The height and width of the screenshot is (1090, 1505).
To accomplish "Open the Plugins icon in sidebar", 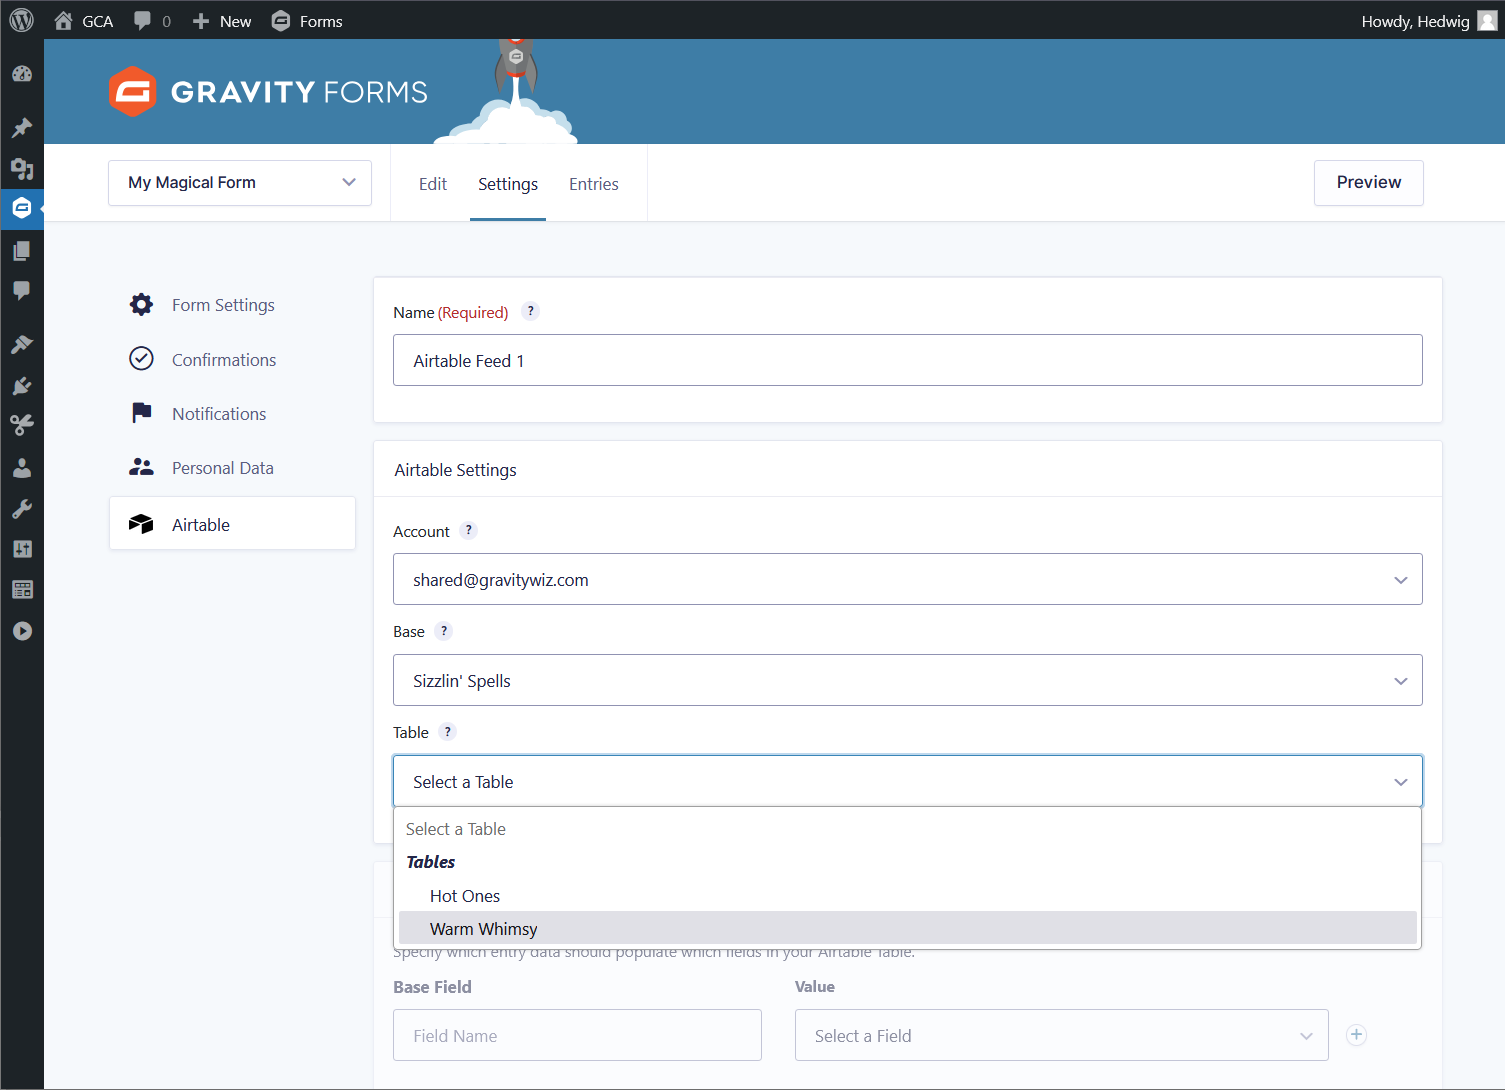I will click(22, 386).
